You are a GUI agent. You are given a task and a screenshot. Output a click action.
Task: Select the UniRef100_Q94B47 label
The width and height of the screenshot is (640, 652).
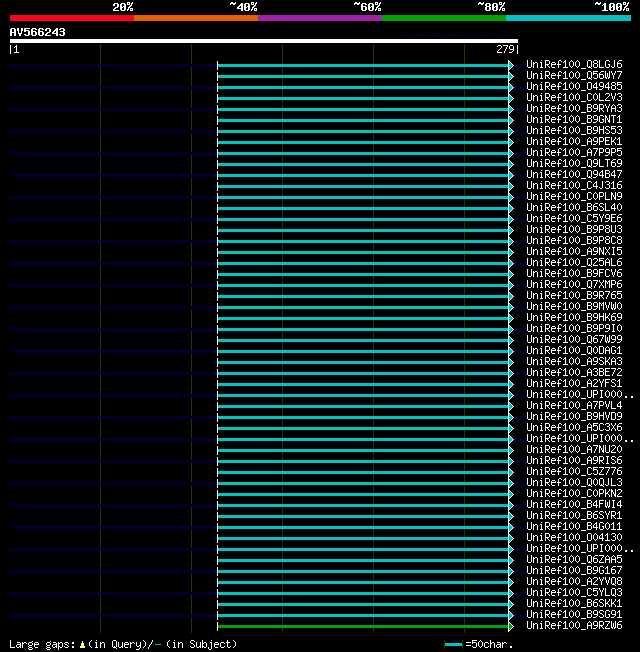coord(574,174)
